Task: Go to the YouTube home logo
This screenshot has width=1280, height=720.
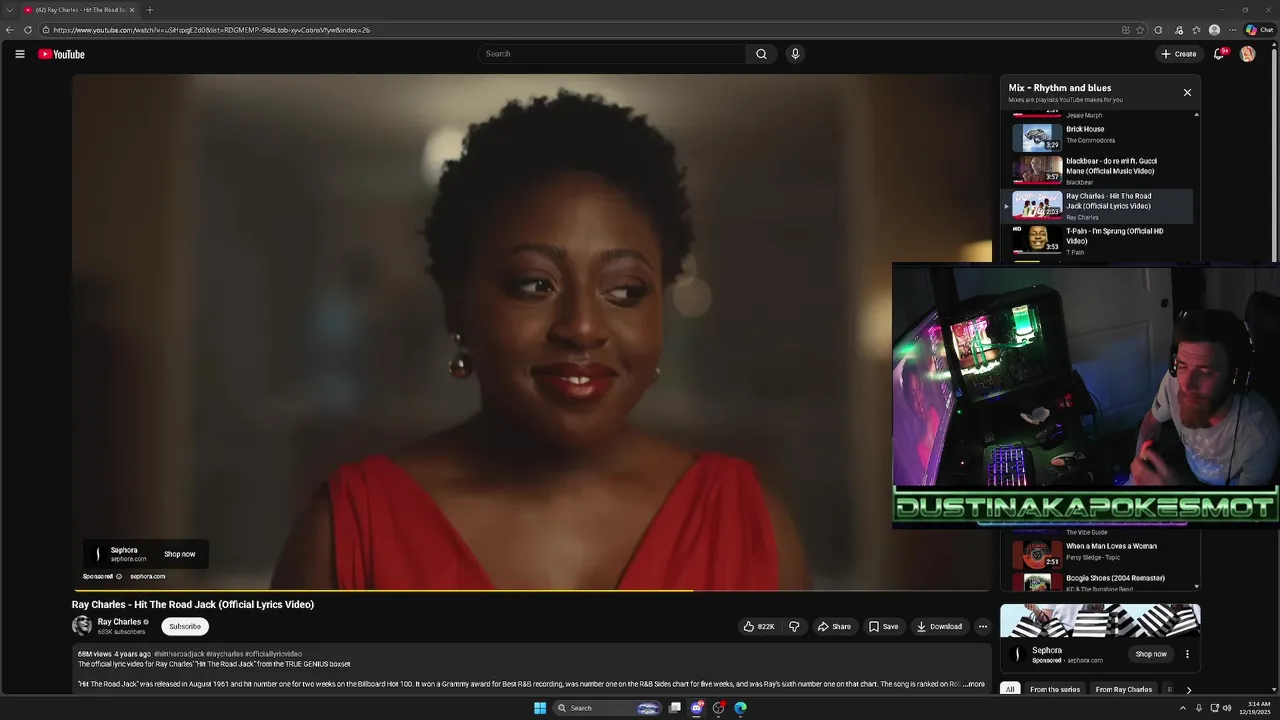Action: [61, 54]
